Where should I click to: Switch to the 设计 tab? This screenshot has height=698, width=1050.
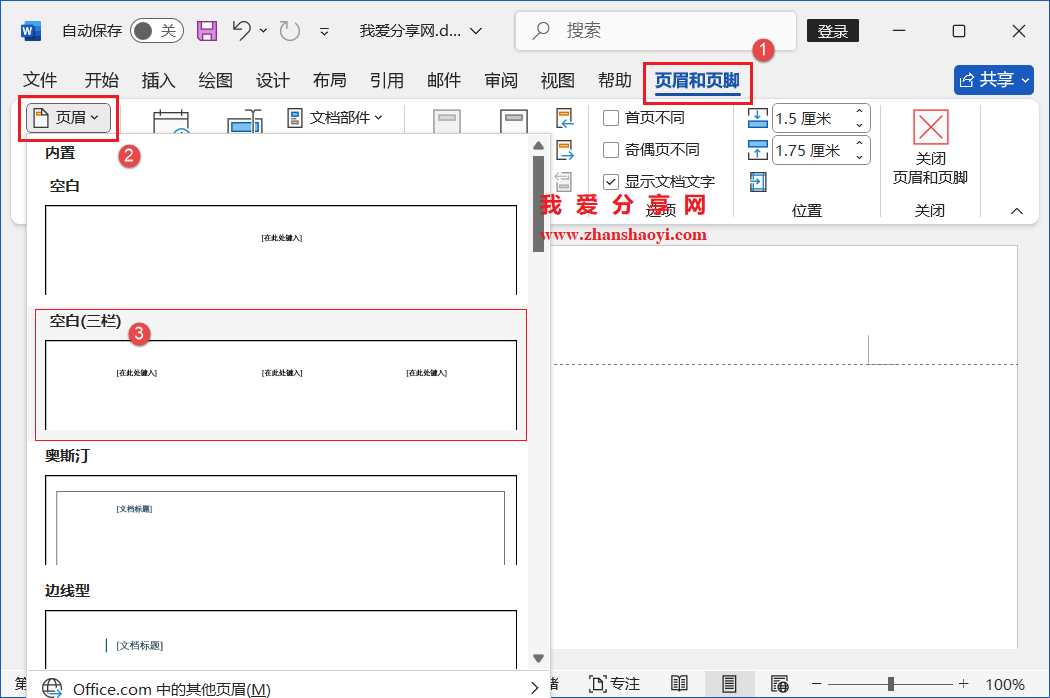[273, 80]
